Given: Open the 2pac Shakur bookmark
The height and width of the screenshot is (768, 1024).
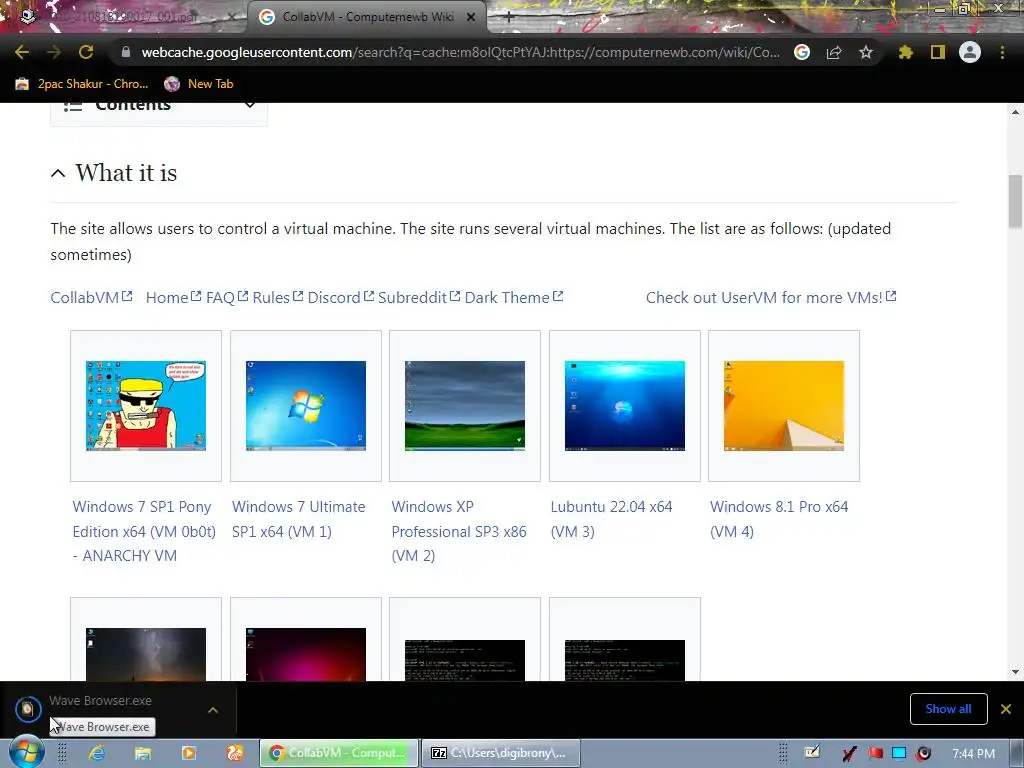Looking at the screenshot, I should (82, 84).
